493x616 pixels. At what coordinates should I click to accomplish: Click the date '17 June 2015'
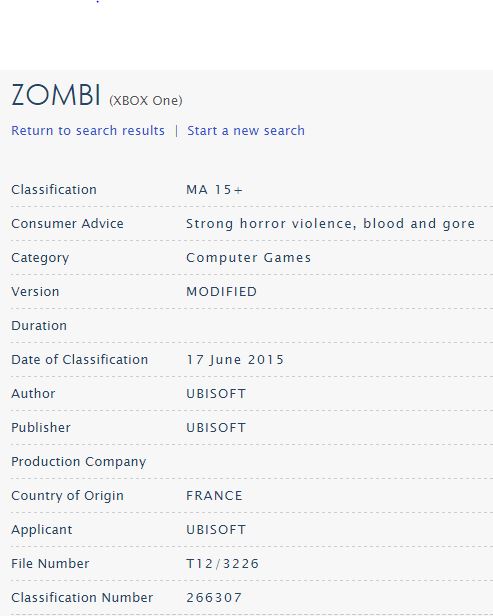(235, 360)
